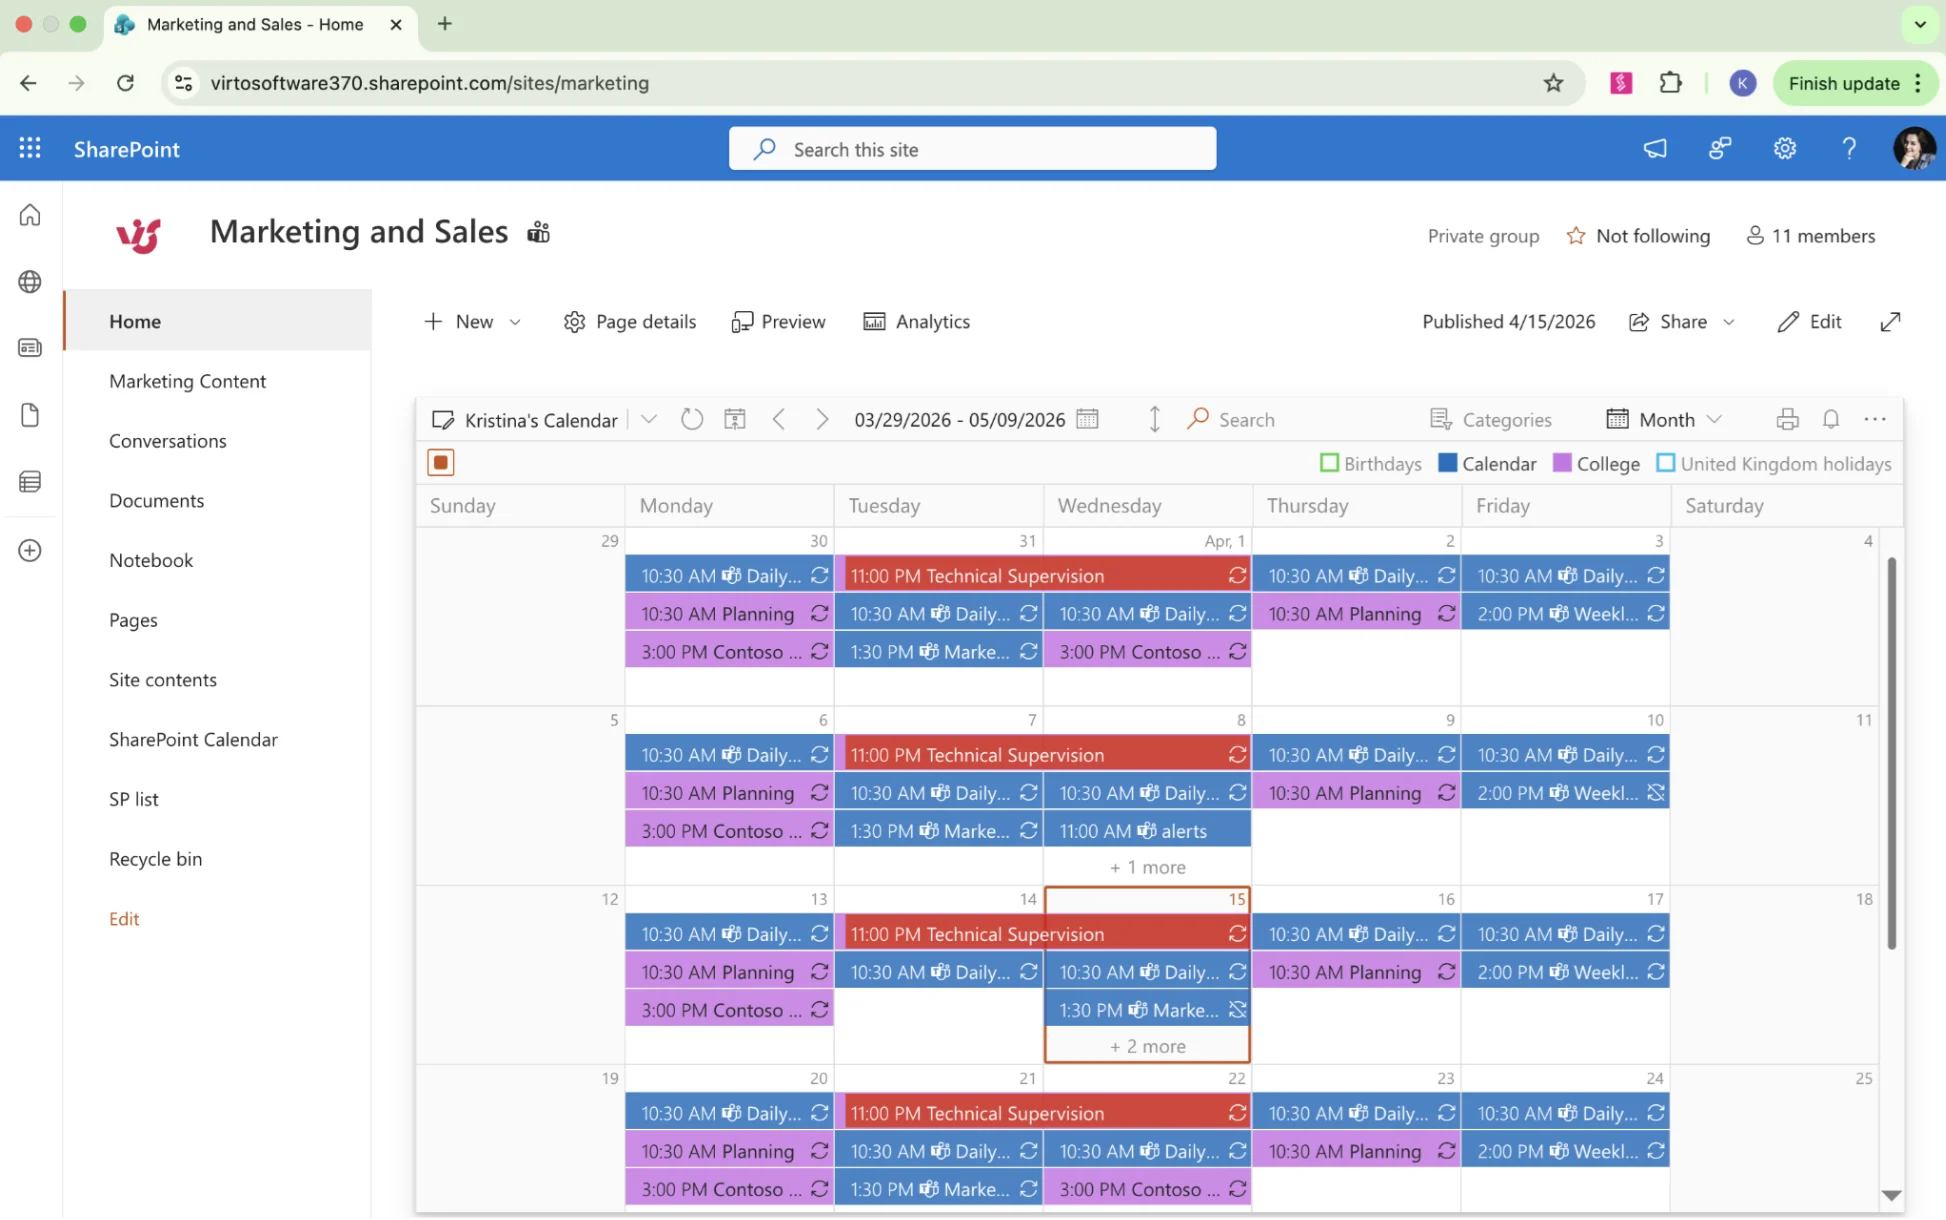Open the news icon in left rail
This screenshot has width=1946, height=1220.
[30, 348]
